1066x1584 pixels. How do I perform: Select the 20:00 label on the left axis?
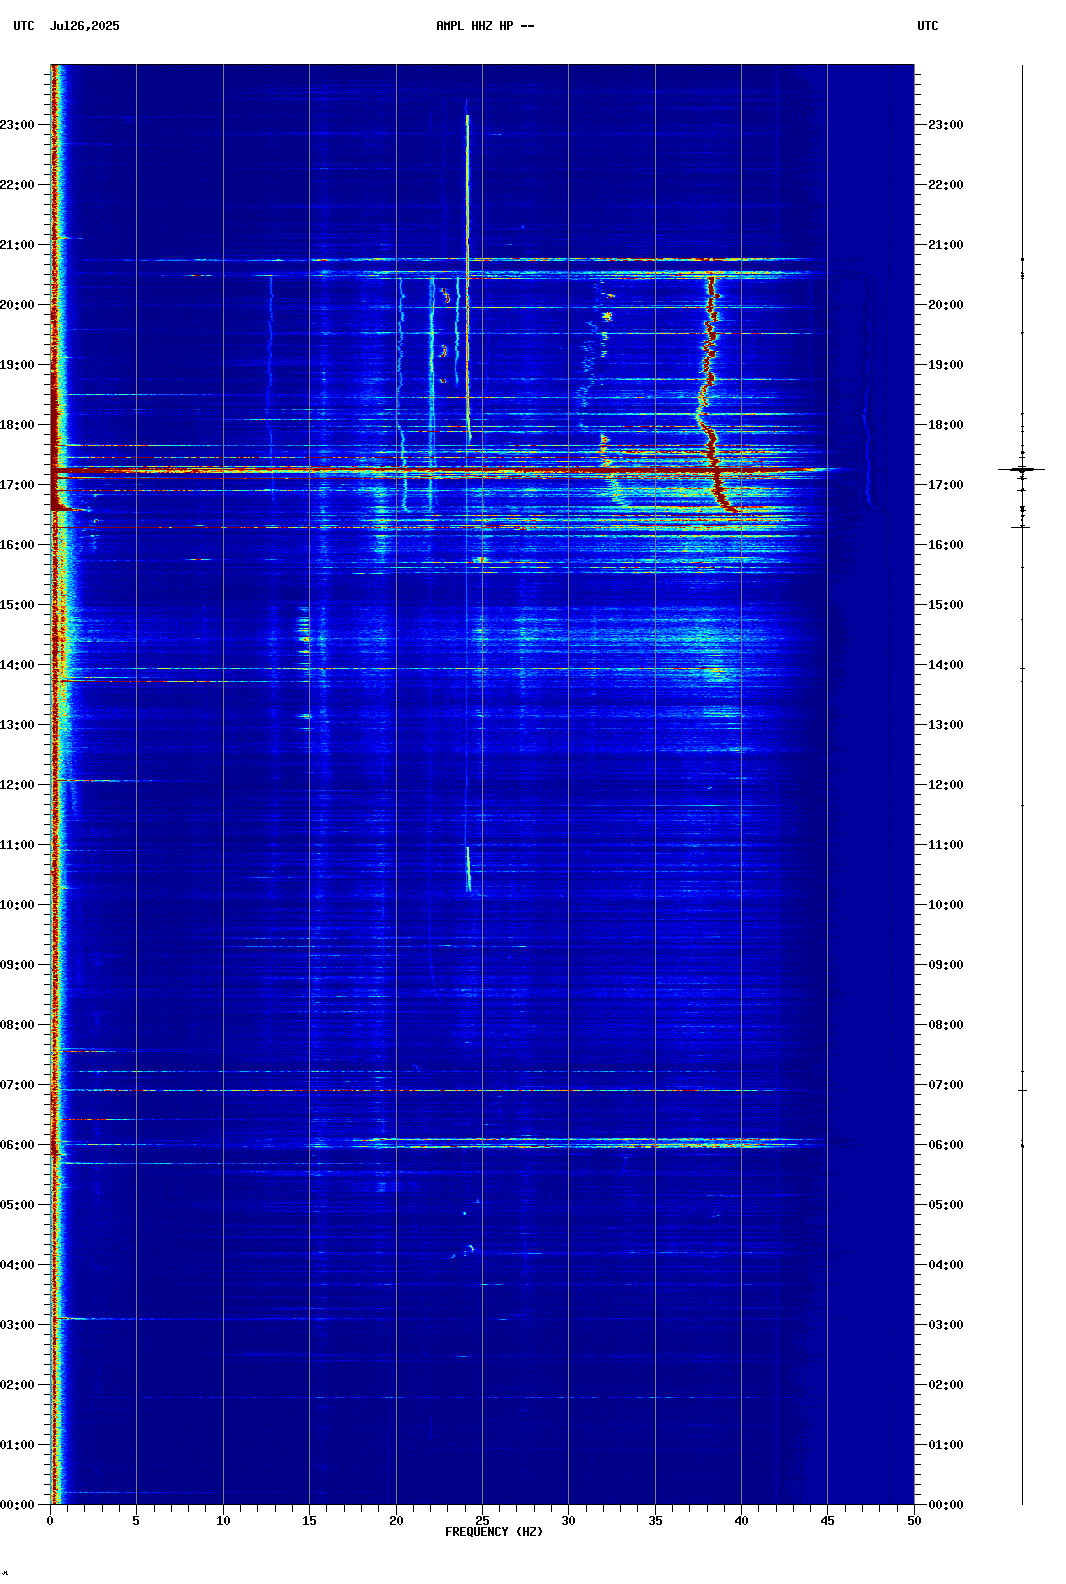tap(17, 305)
